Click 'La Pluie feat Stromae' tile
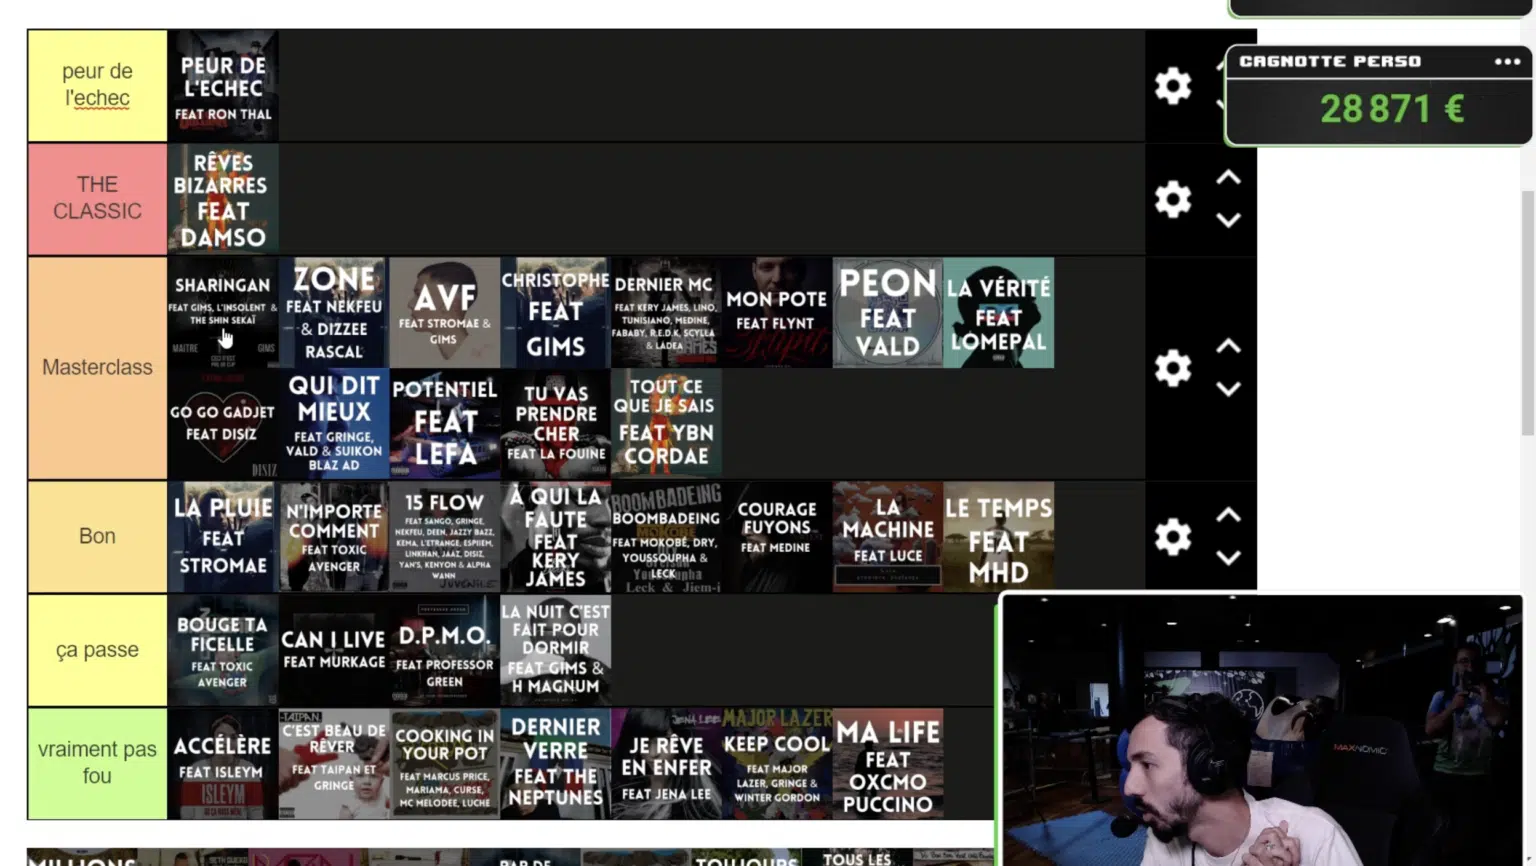 [223, 537]
